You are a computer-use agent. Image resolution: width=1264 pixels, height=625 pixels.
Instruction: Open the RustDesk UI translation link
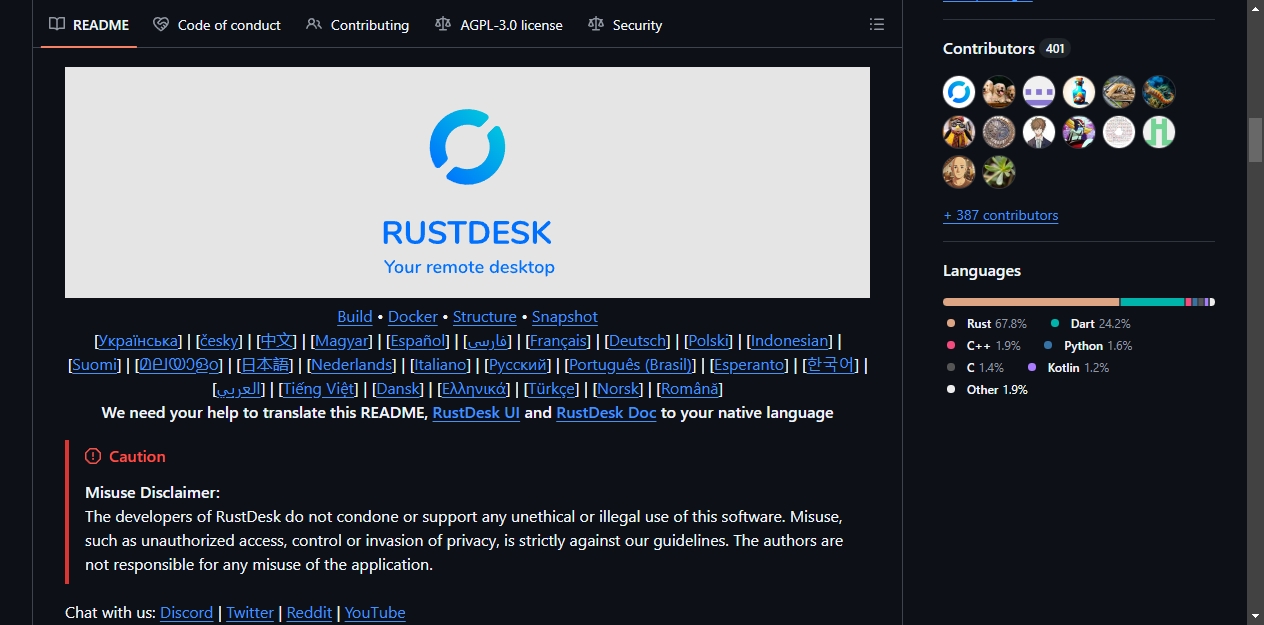point(476,412)
